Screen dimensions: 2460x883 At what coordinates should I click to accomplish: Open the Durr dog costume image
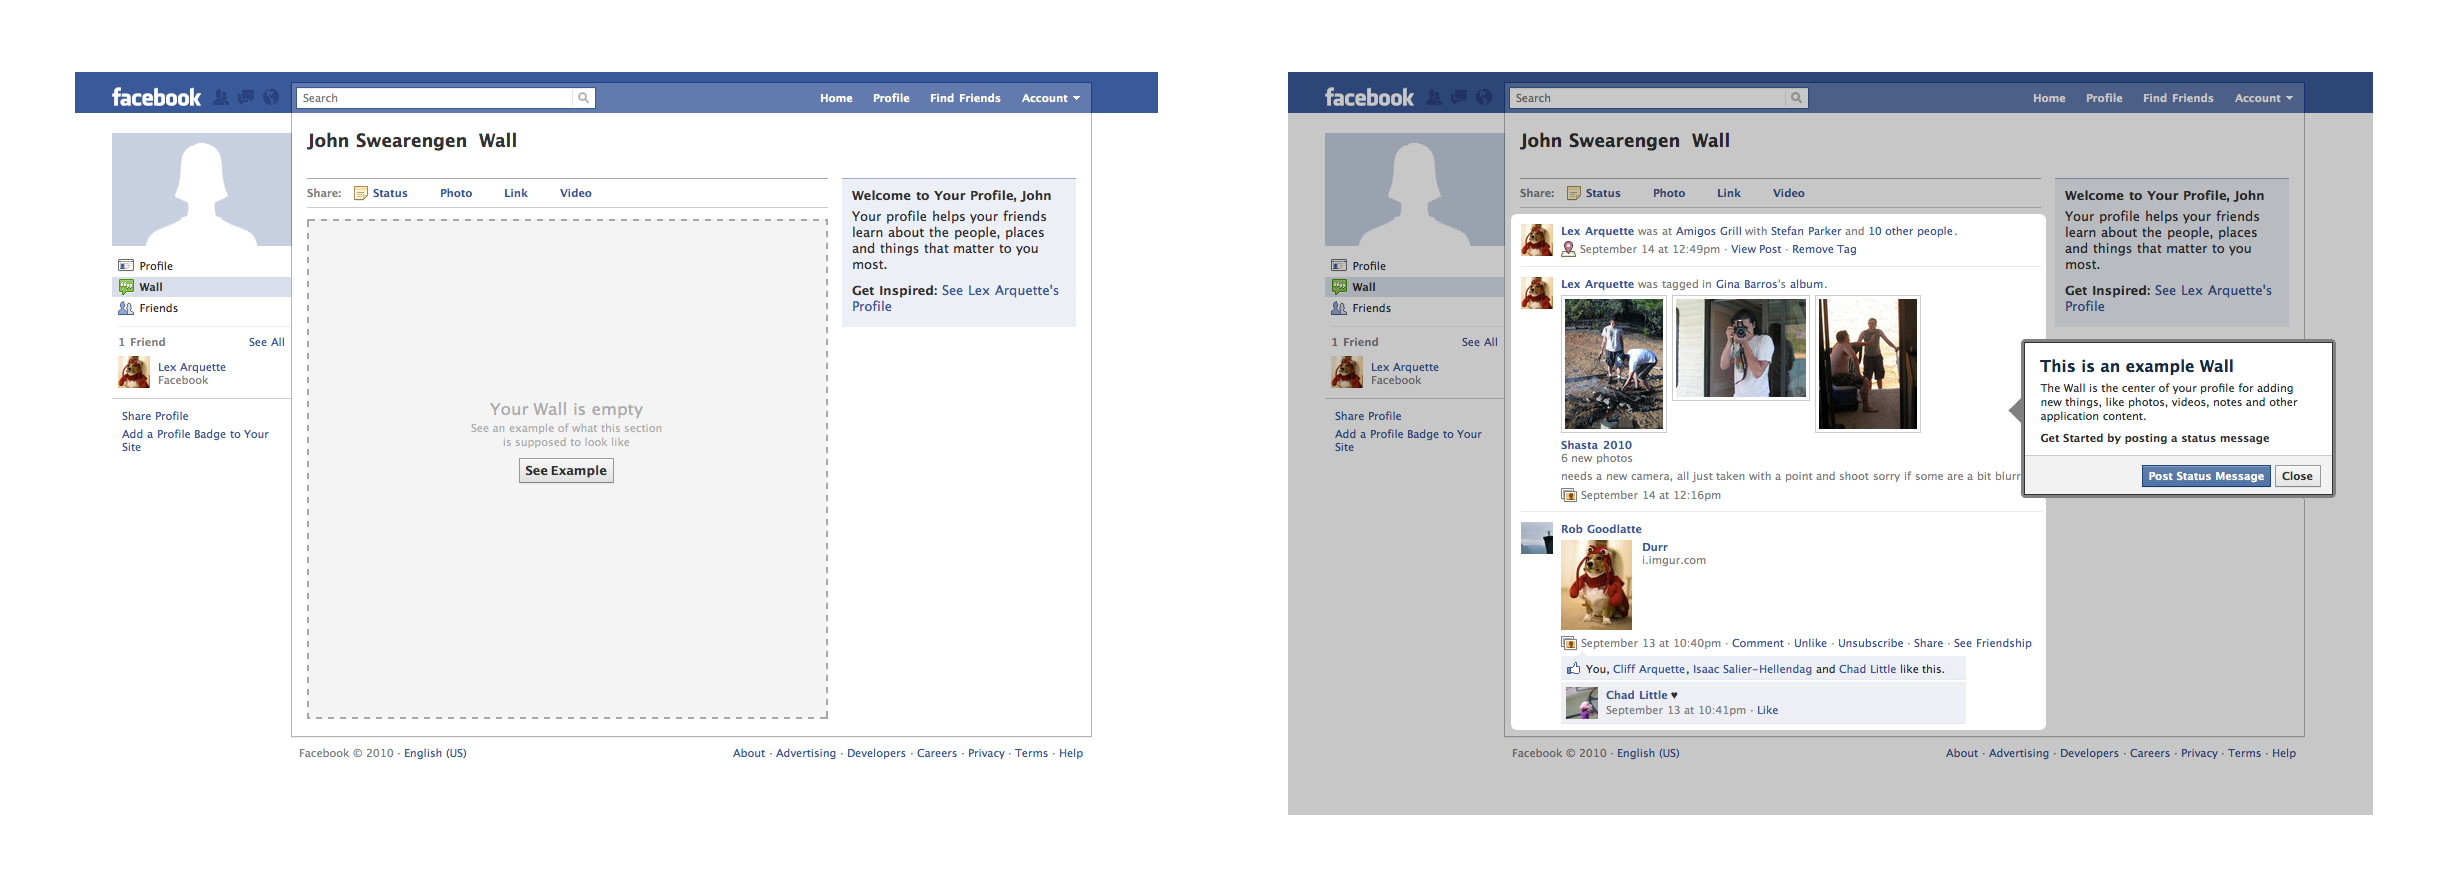[1596, 585]
